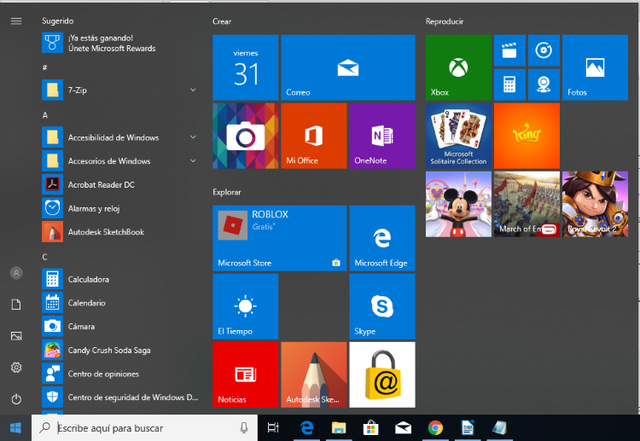Image resolution: width=640 pixels, height=441 pixels.
Task: Click the Crear group heading
Action: click(222, 21)
